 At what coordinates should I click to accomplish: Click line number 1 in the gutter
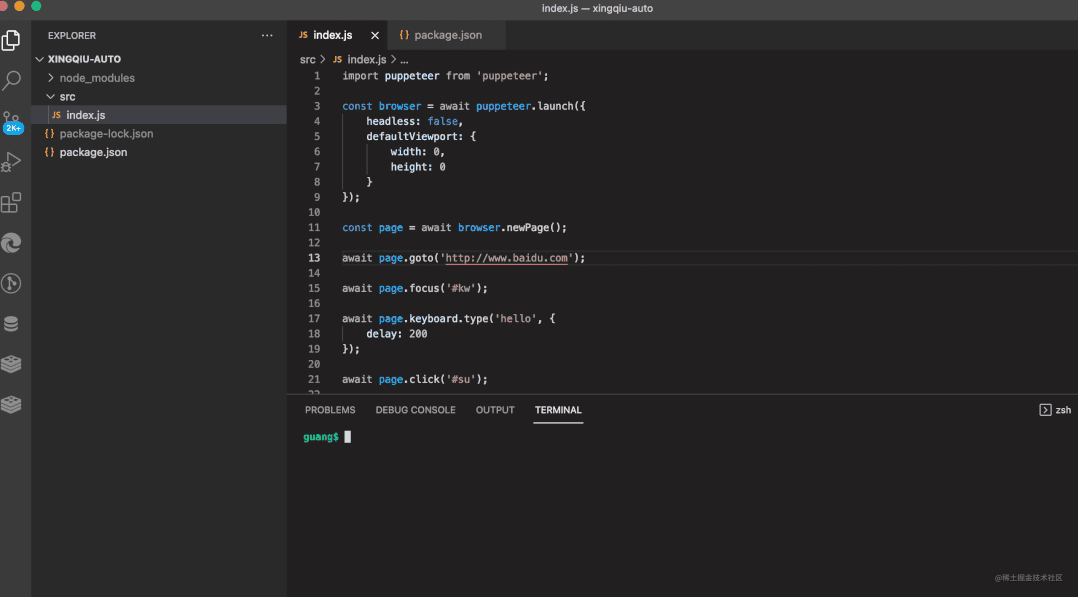click(317, 76)
